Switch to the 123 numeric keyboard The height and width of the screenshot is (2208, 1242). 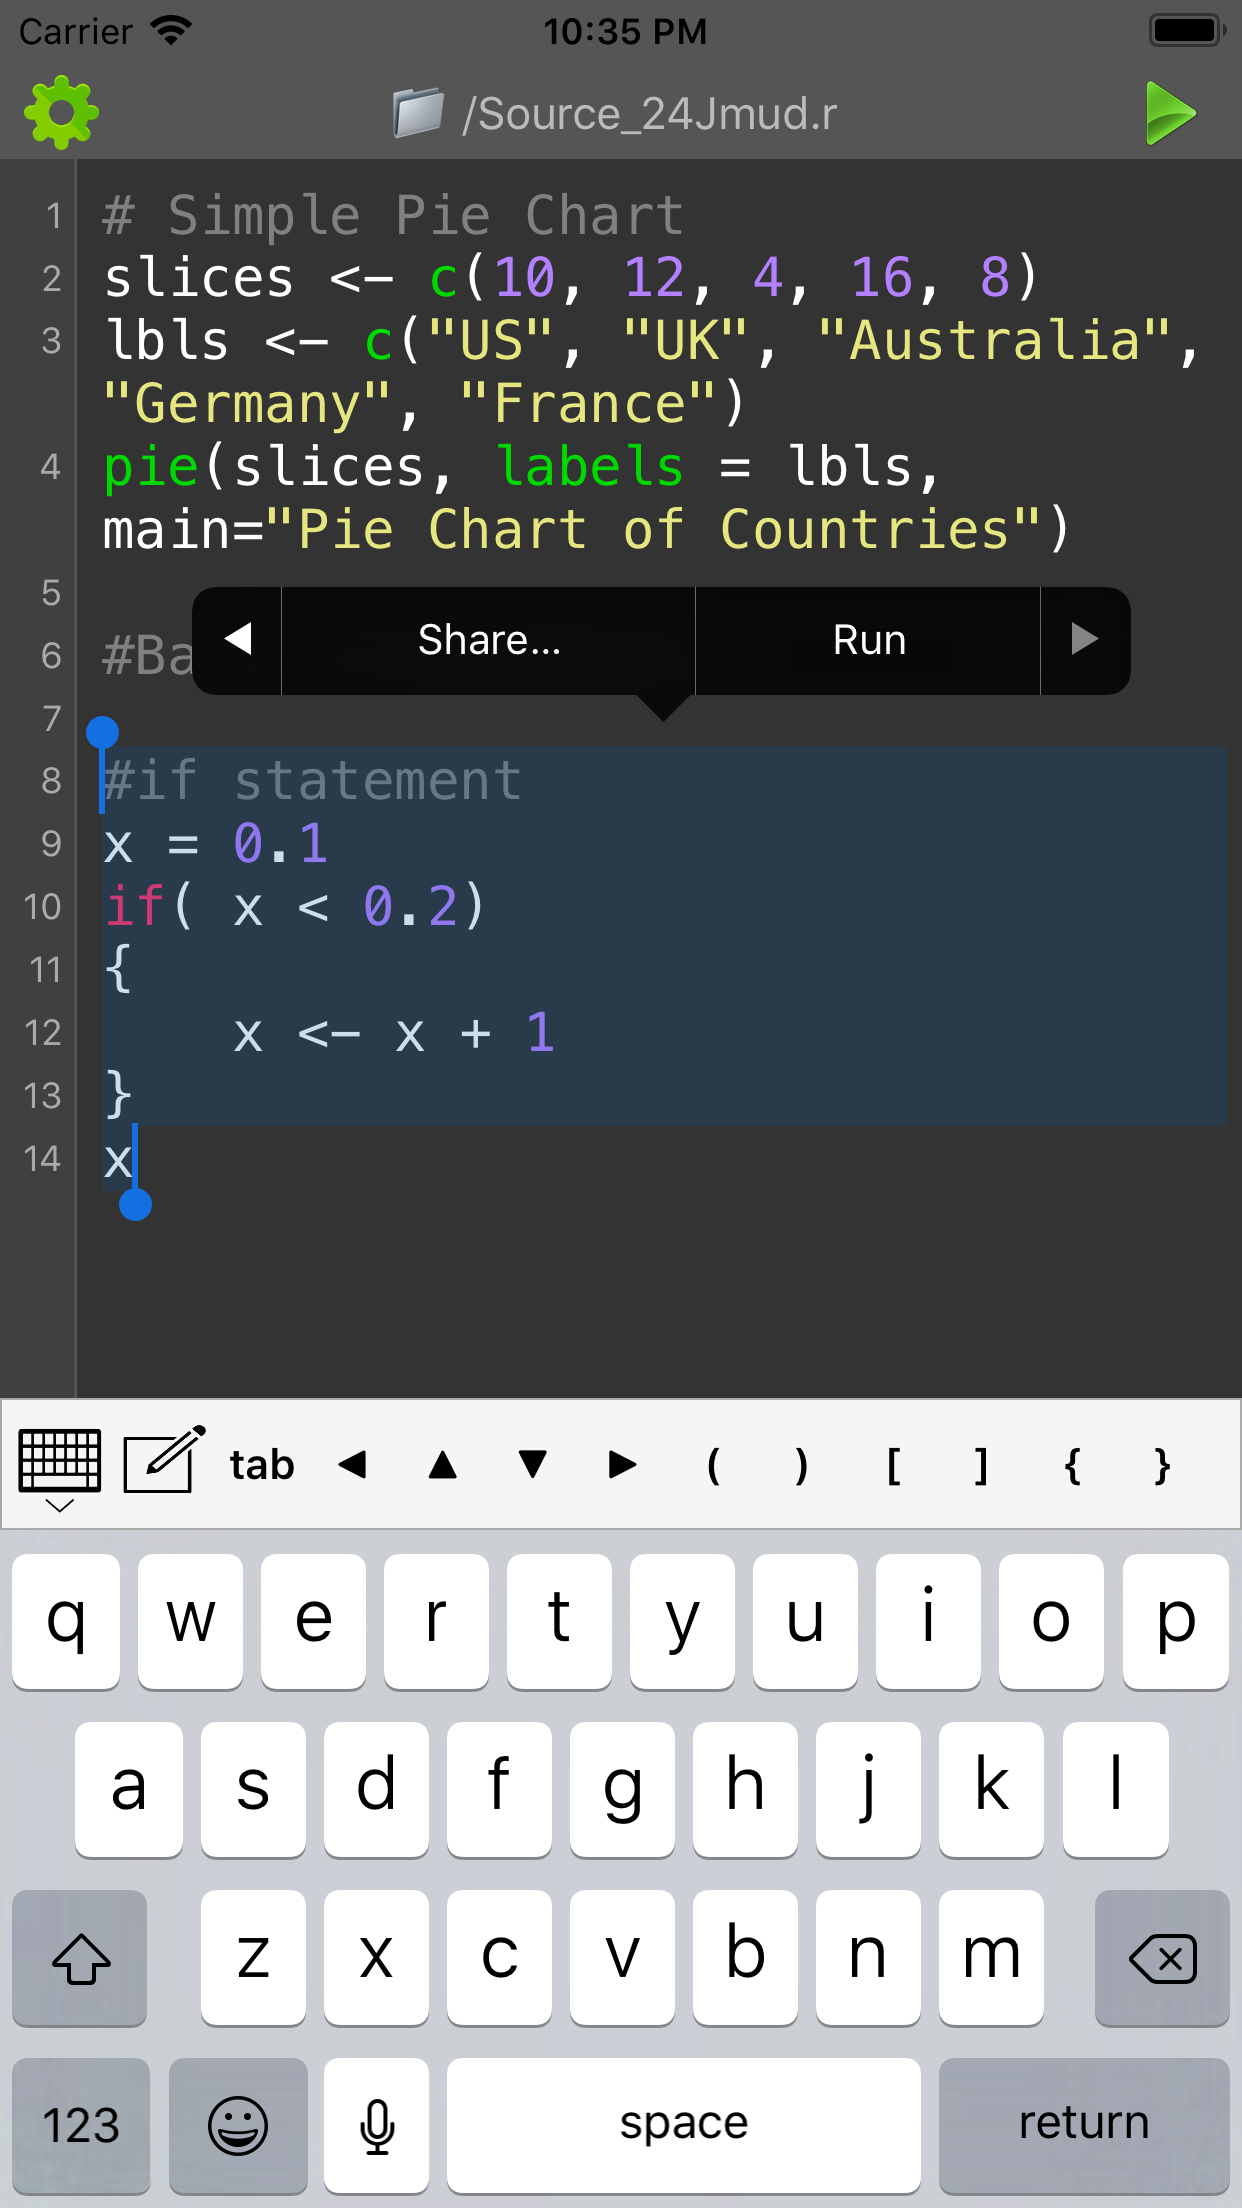pos(81,2125)
